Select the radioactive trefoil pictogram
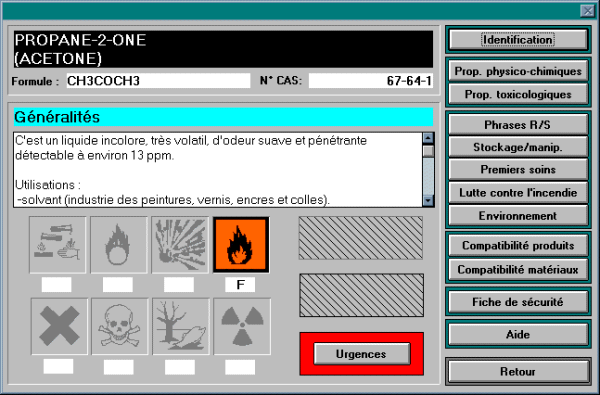600x395 pixels. [242, 327]
